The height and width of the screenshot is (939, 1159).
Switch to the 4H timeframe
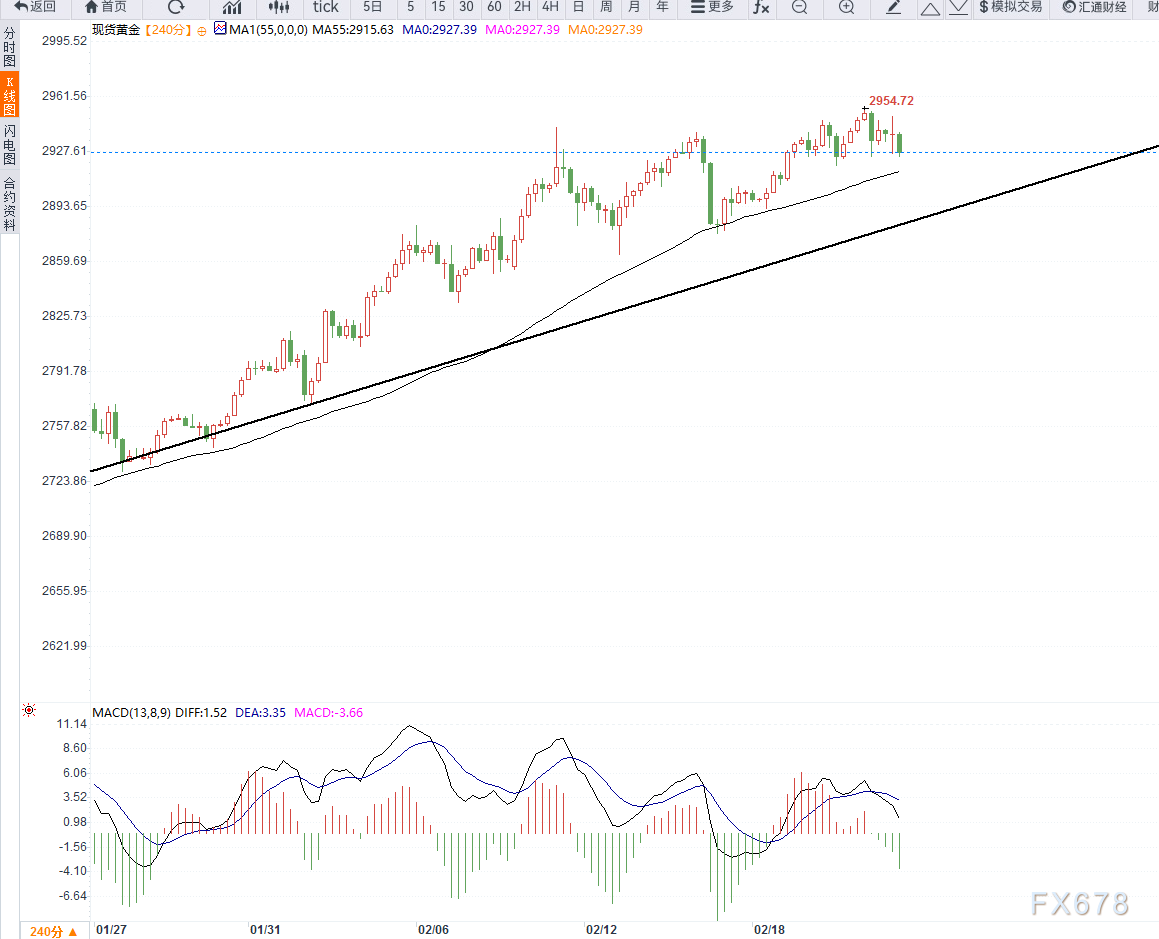pyautogui.click(x=550, y=7)
